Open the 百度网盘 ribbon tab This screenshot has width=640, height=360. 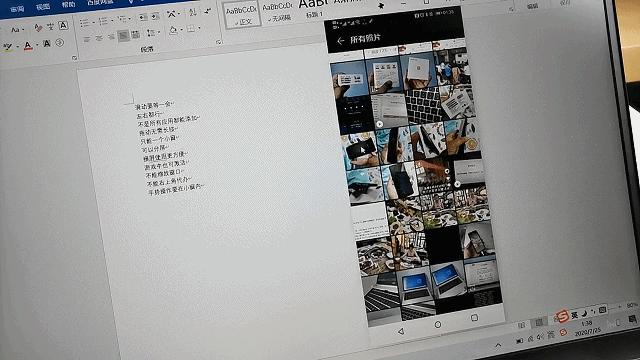[x=100, y=2]
